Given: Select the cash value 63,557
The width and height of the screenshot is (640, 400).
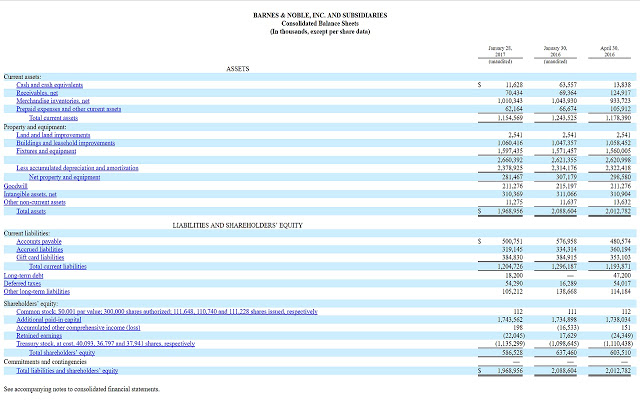Looking at the screenshot, I should point(568,85).
